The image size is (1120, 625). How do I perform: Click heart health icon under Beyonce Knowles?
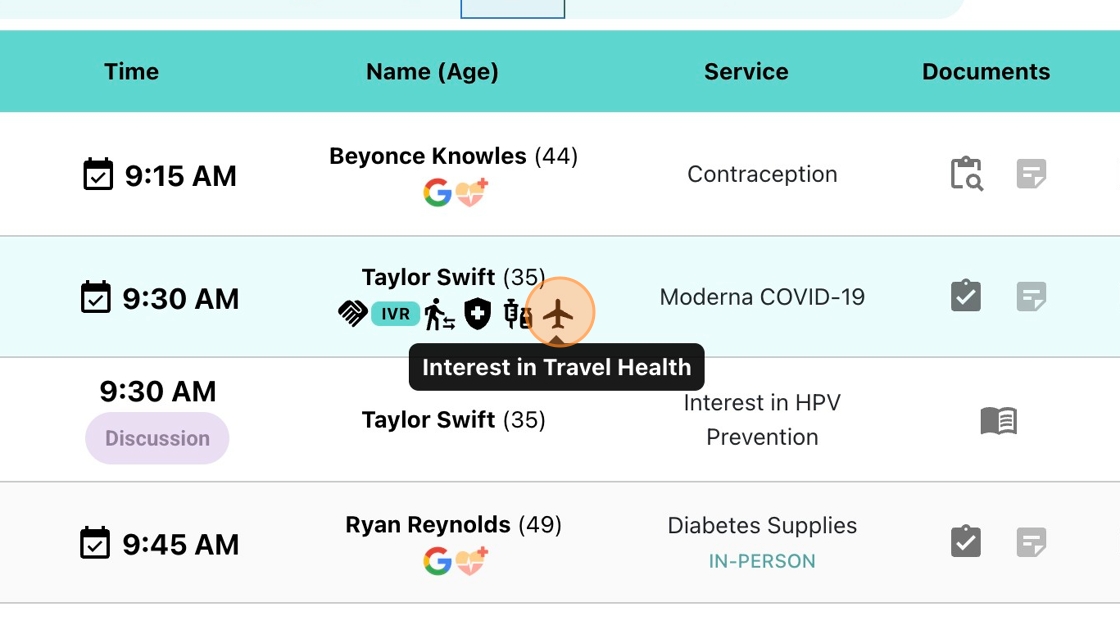(472, 193)
